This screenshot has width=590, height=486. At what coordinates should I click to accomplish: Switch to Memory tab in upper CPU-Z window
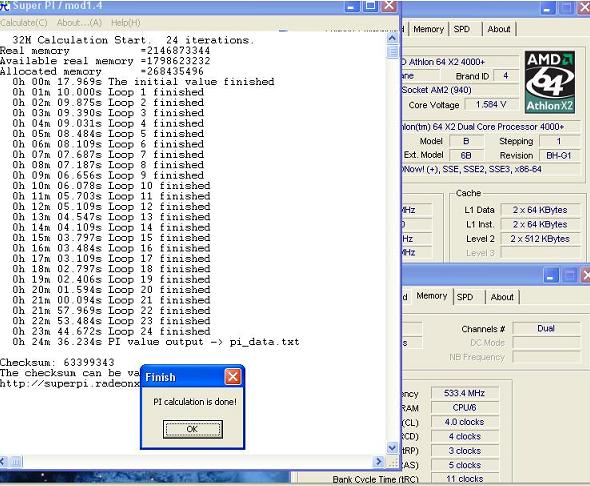coord(428,29)
